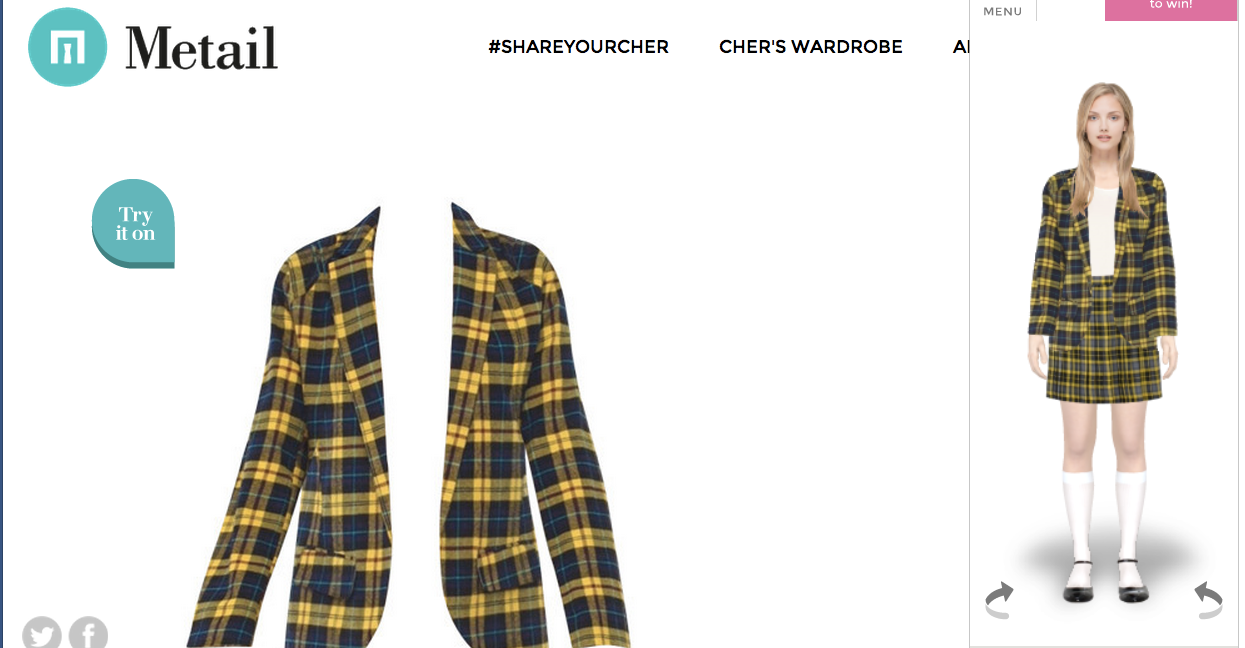
Task: Select the white knee socks on the model
Action: [x=1104, y=515]
